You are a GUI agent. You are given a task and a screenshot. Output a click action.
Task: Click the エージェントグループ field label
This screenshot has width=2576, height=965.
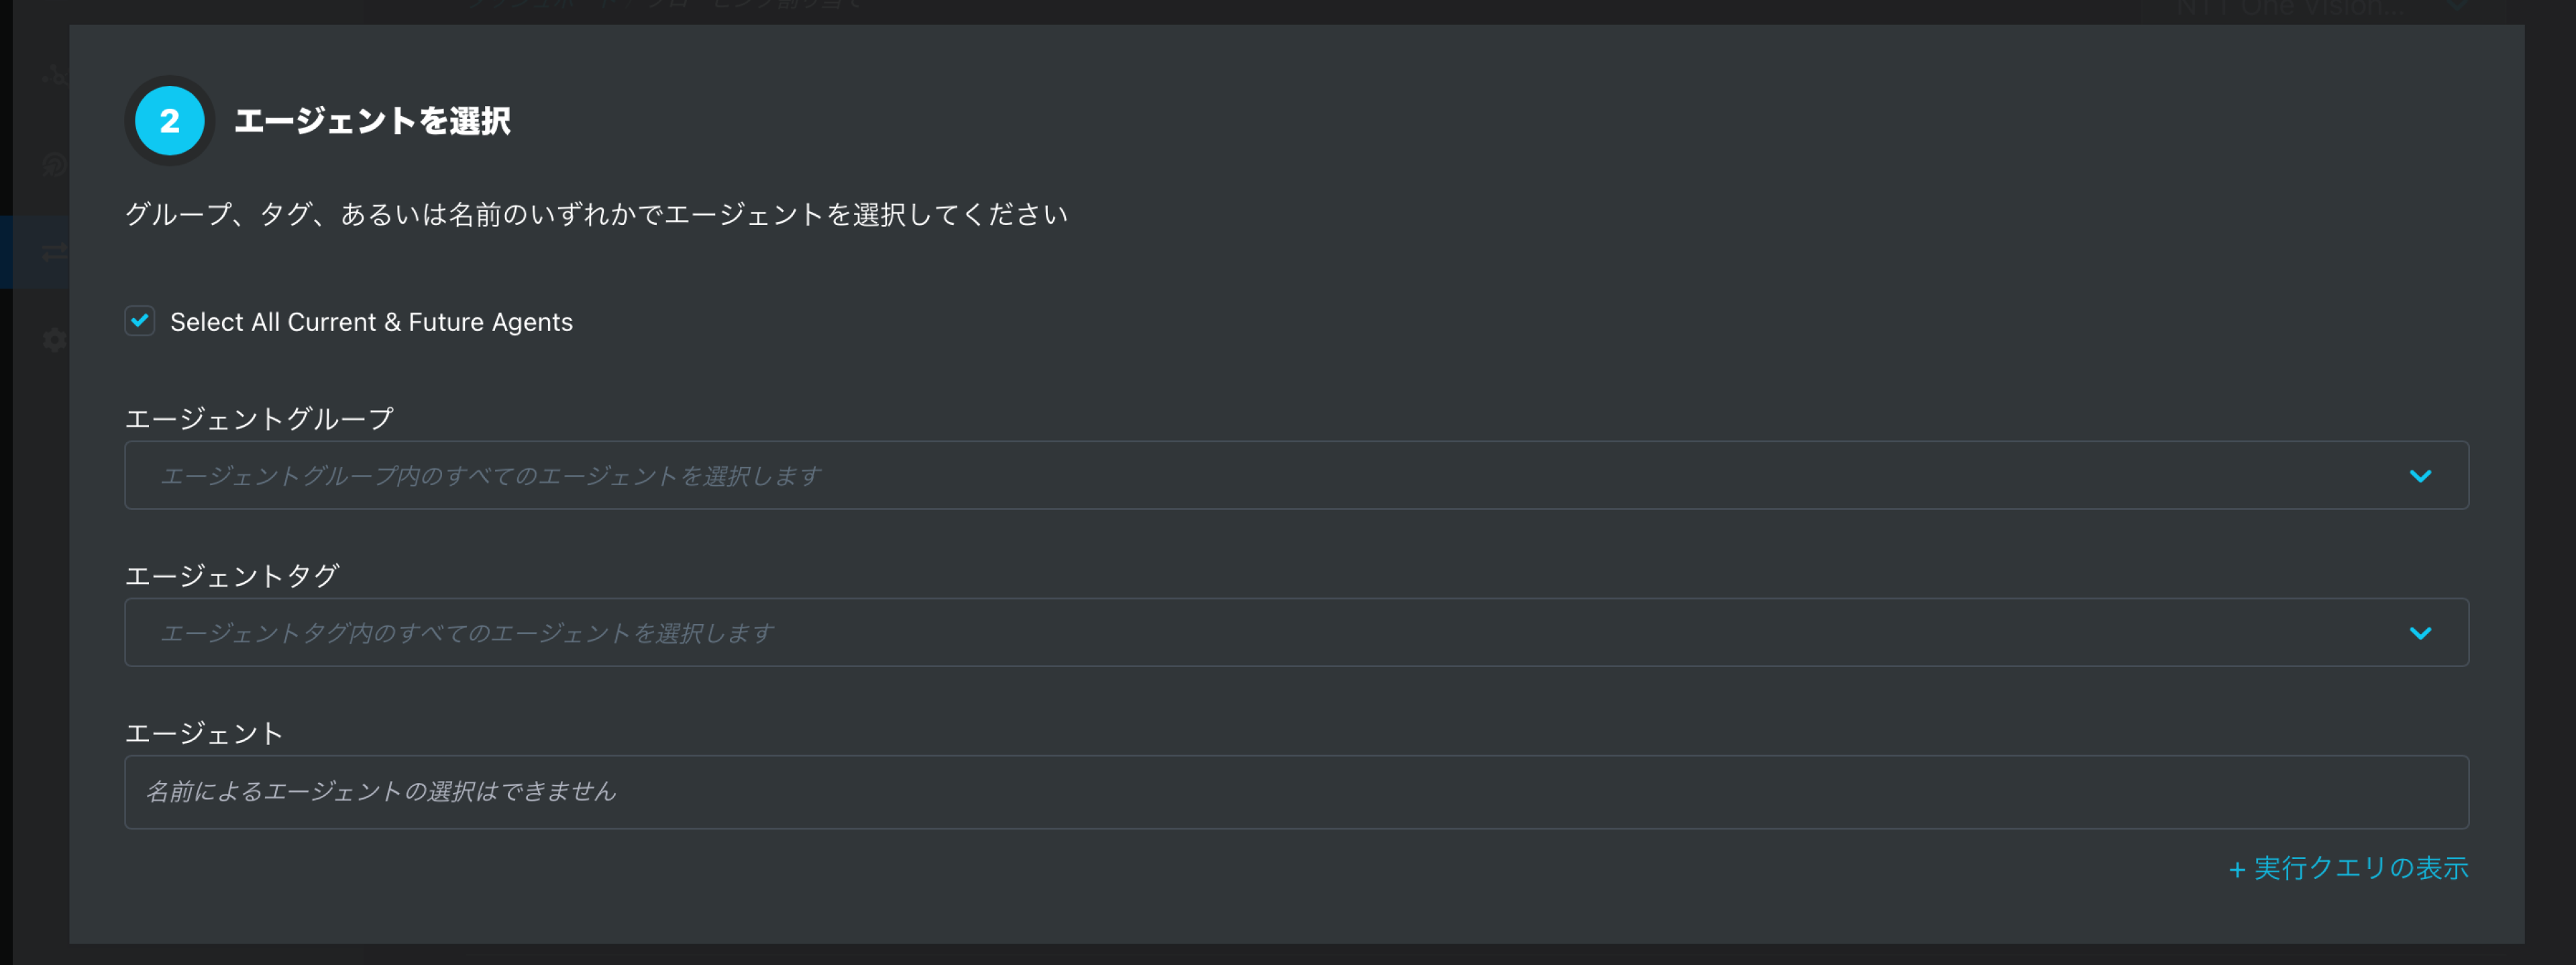click(x=259, y=418)
